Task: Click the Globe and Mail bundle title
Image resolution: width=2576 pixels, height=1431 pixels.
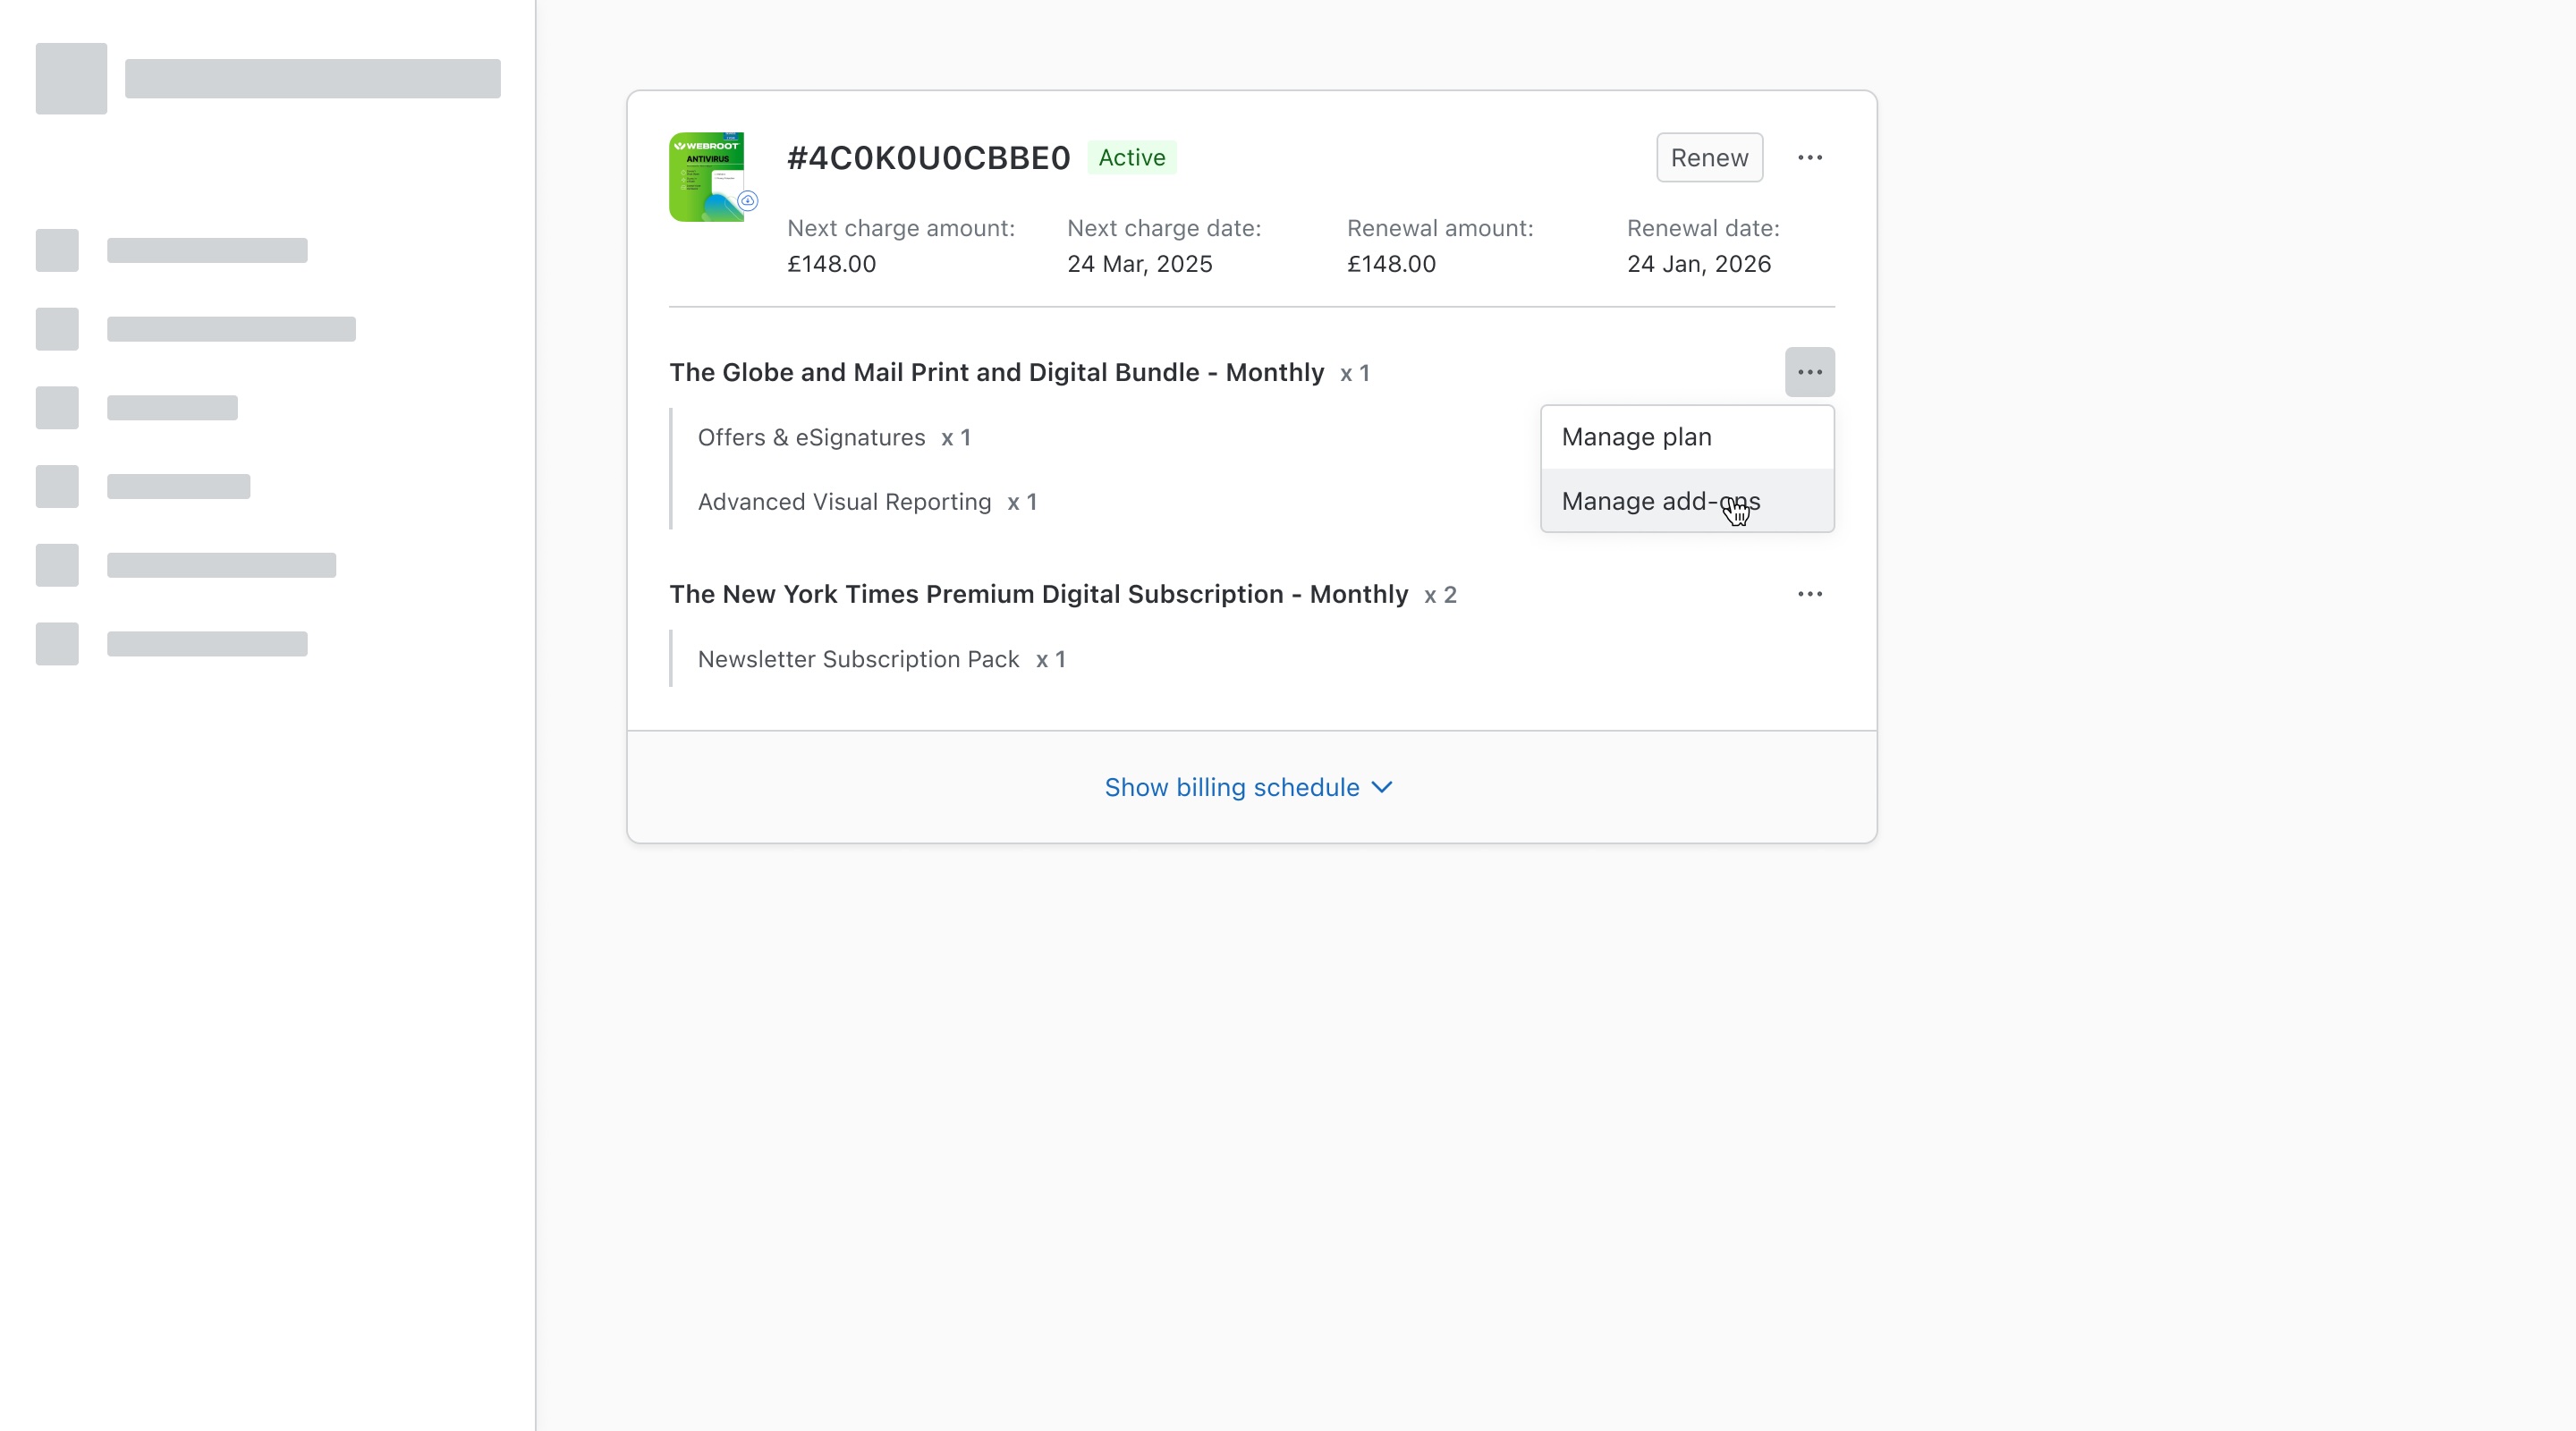Action: pyautogui.click(x=996, y=372)
